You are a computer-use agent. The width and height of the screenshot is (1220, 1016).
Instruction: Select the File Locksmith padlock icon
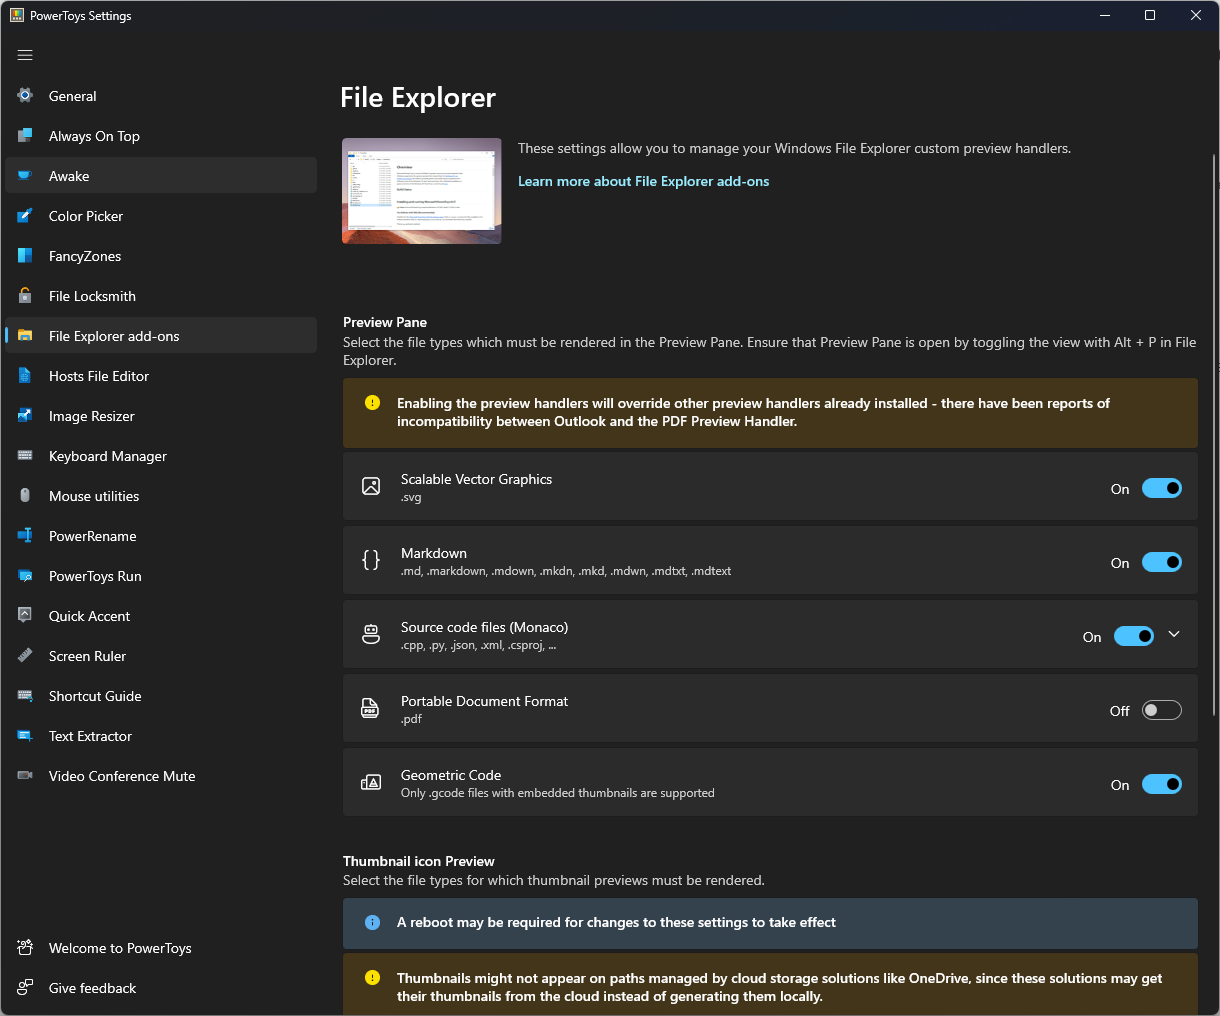click(26, 296)
